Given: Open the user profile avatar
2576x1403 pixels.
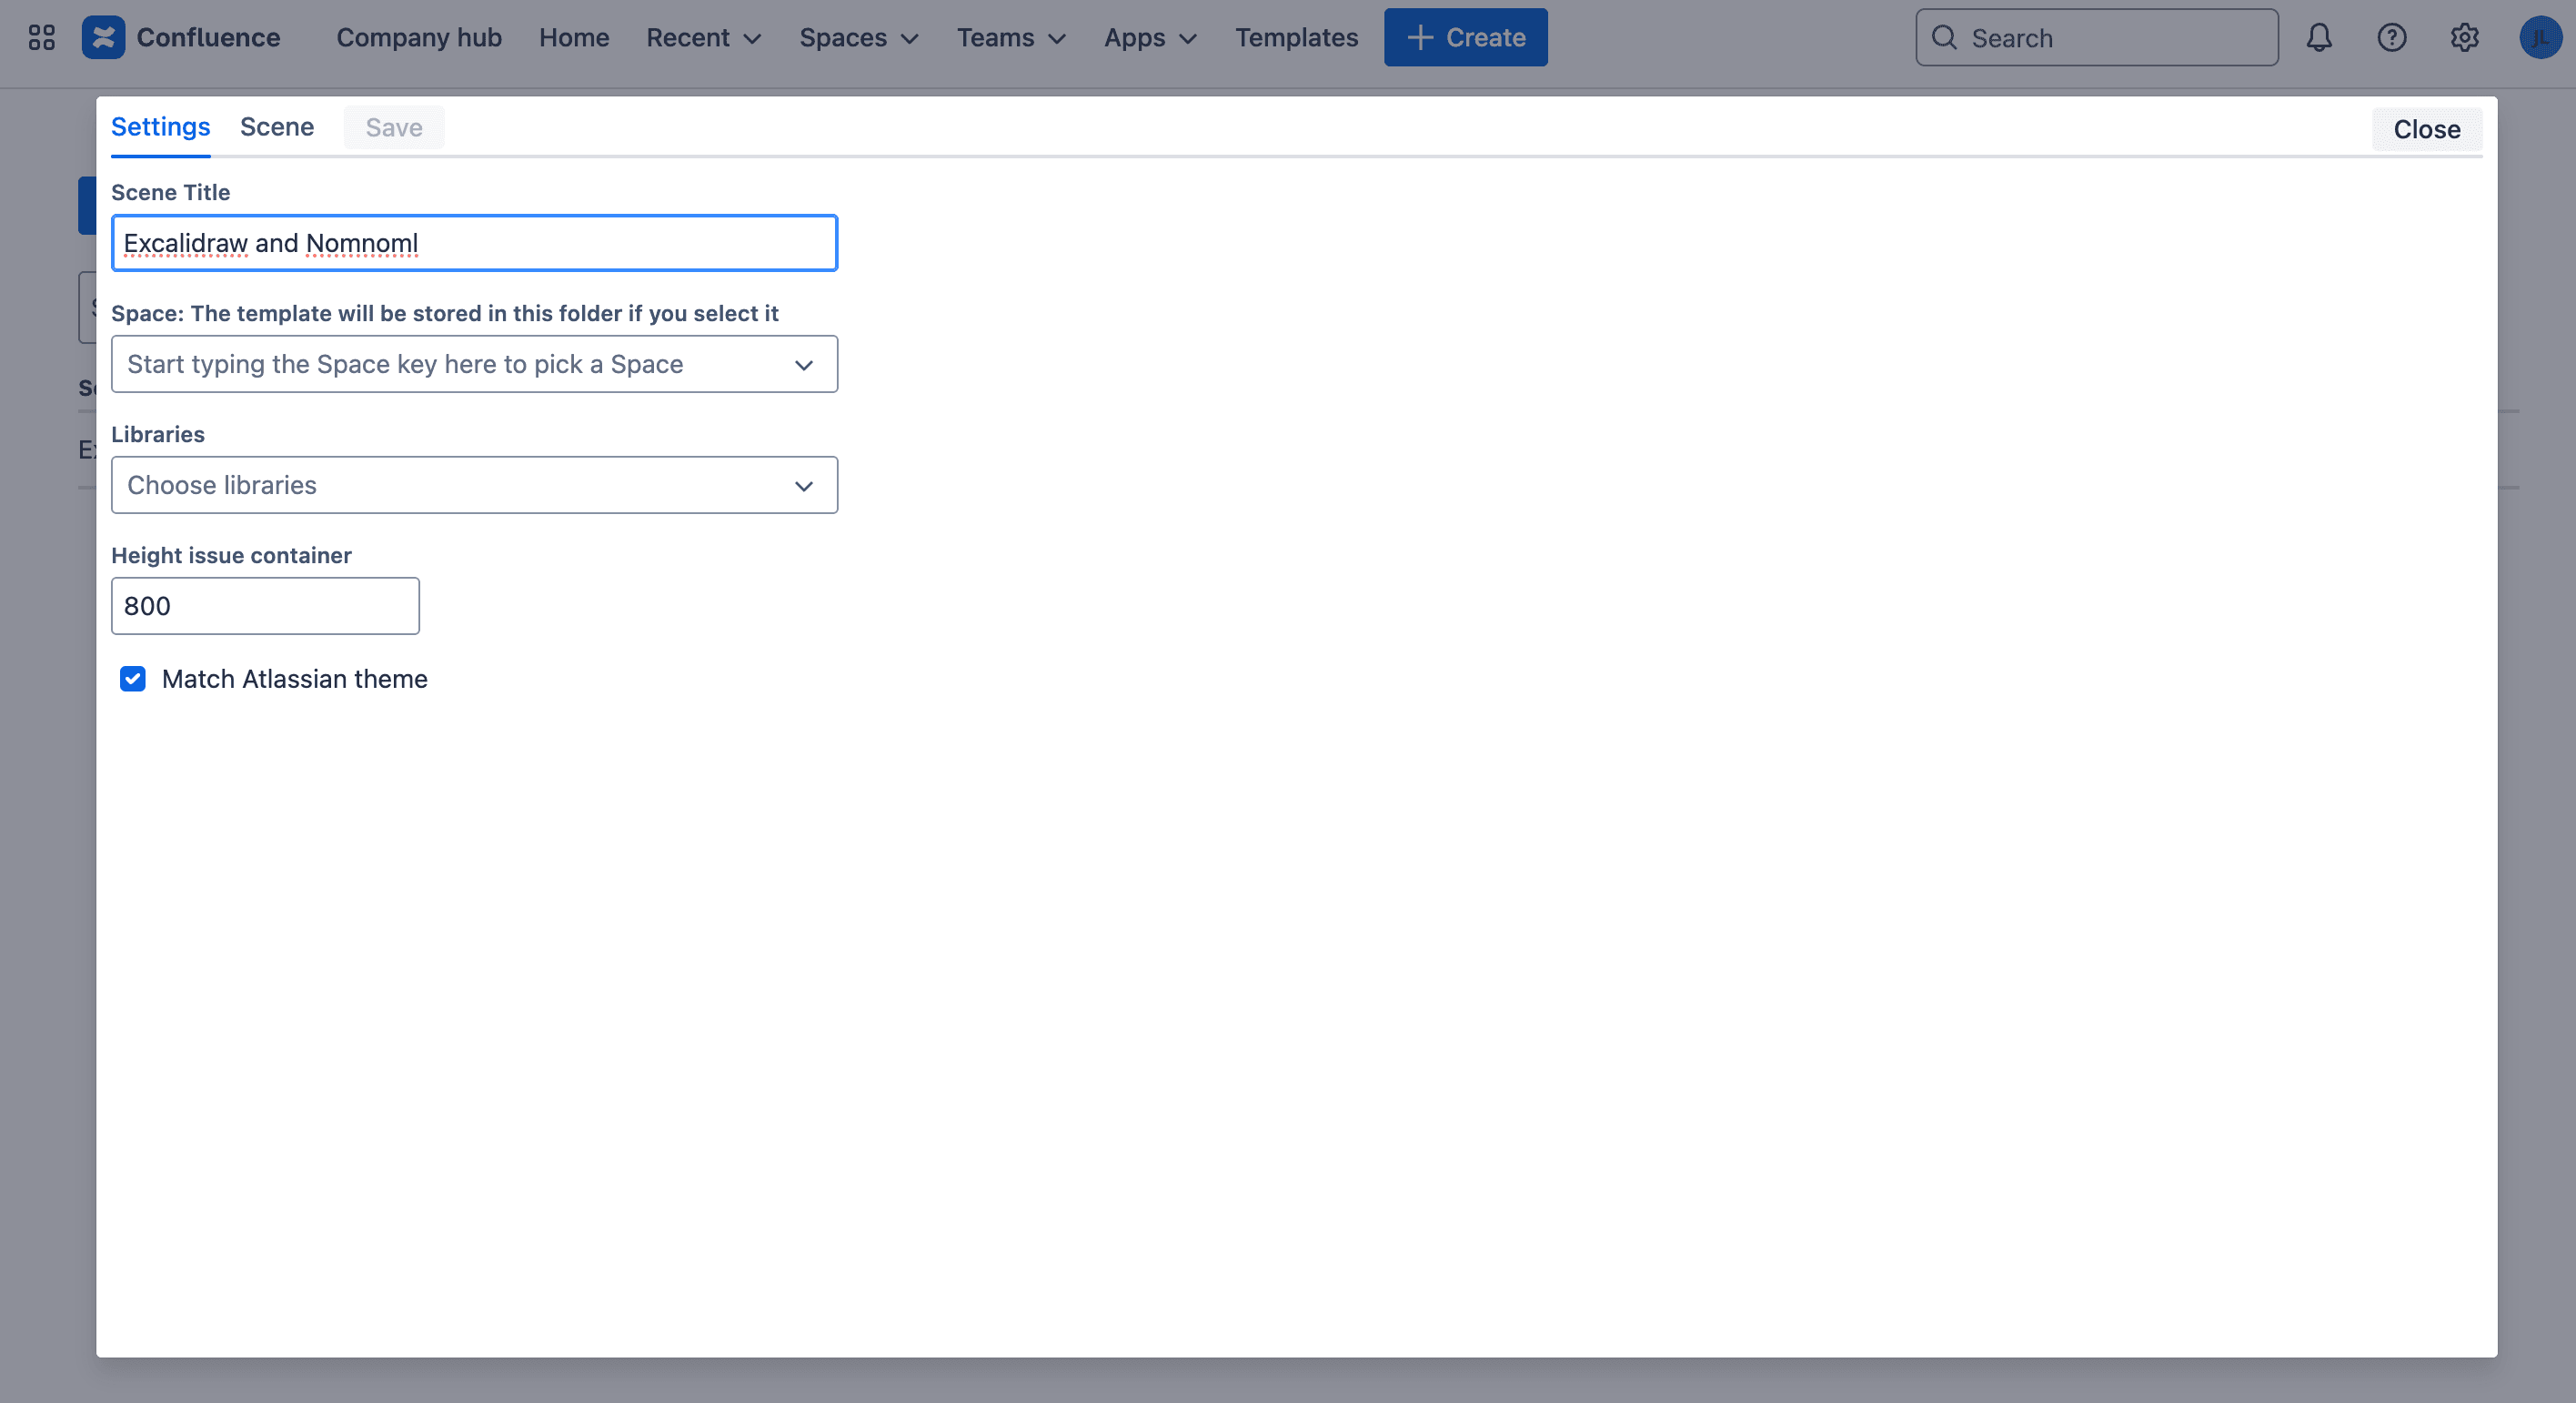Looking at the screenshot, I should 2540,38.
